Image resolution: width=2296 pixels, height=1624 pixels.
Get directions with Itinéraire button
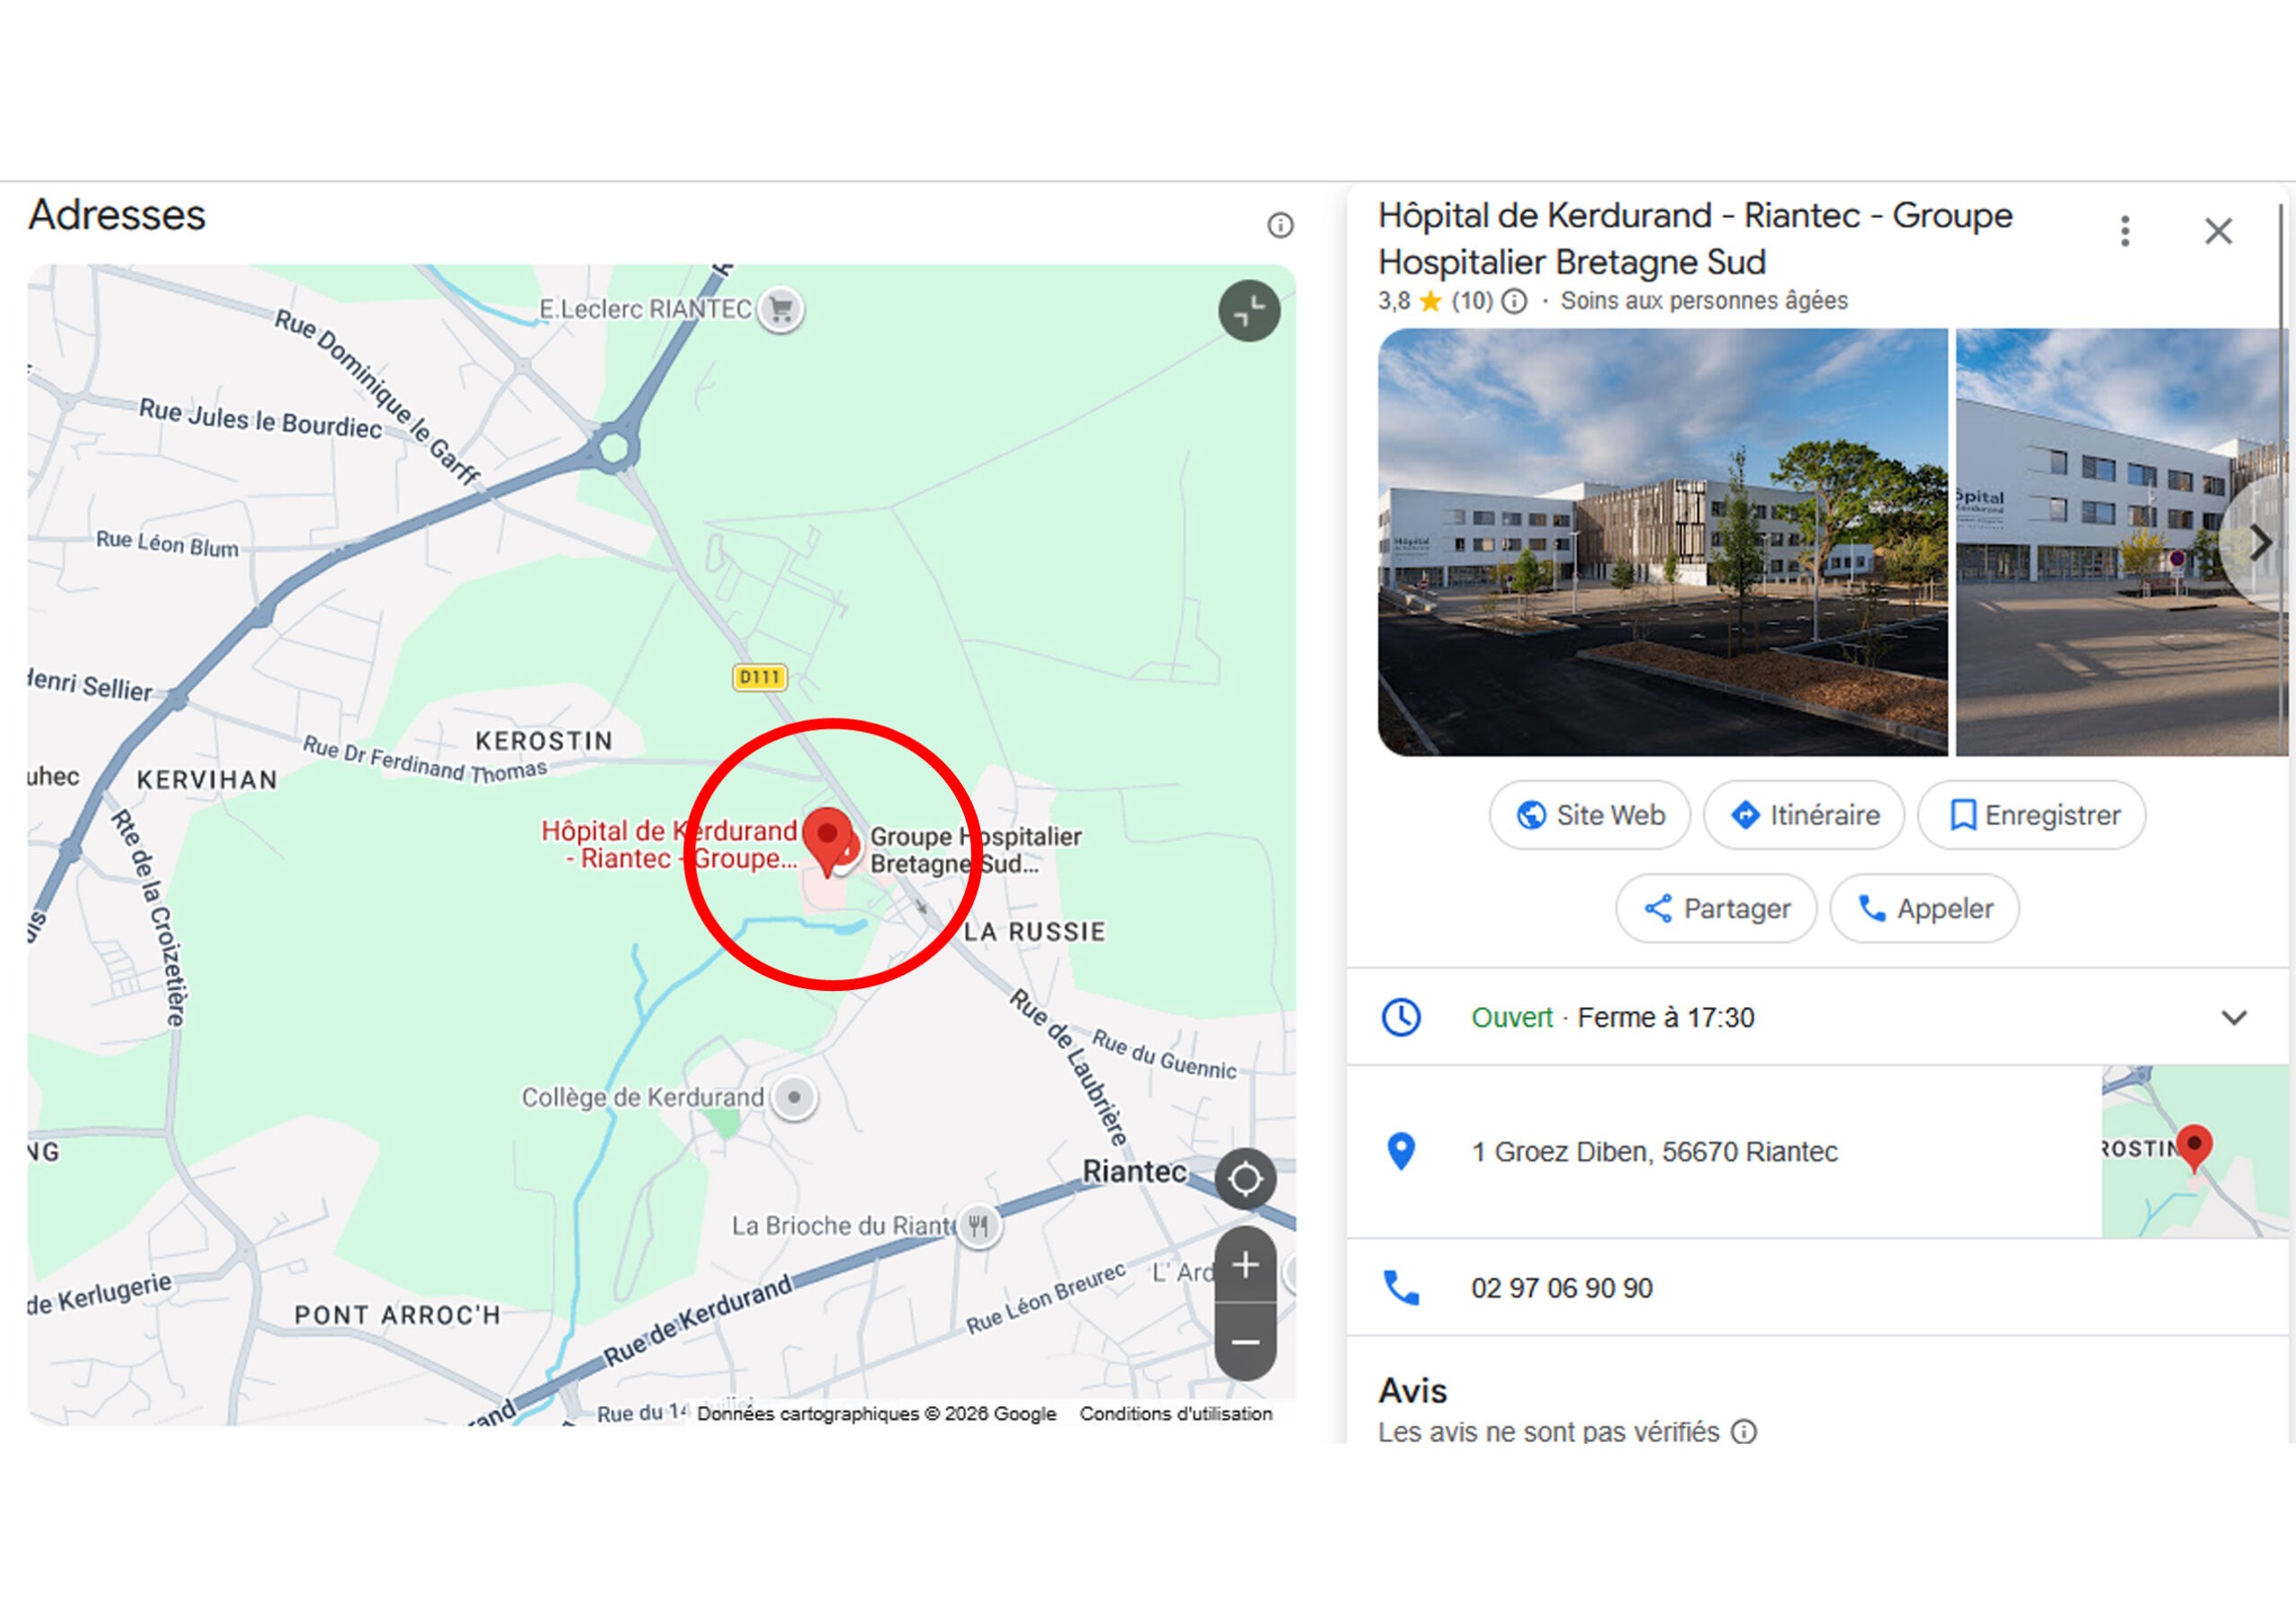pyautogui.click(x=1804, y=815)
